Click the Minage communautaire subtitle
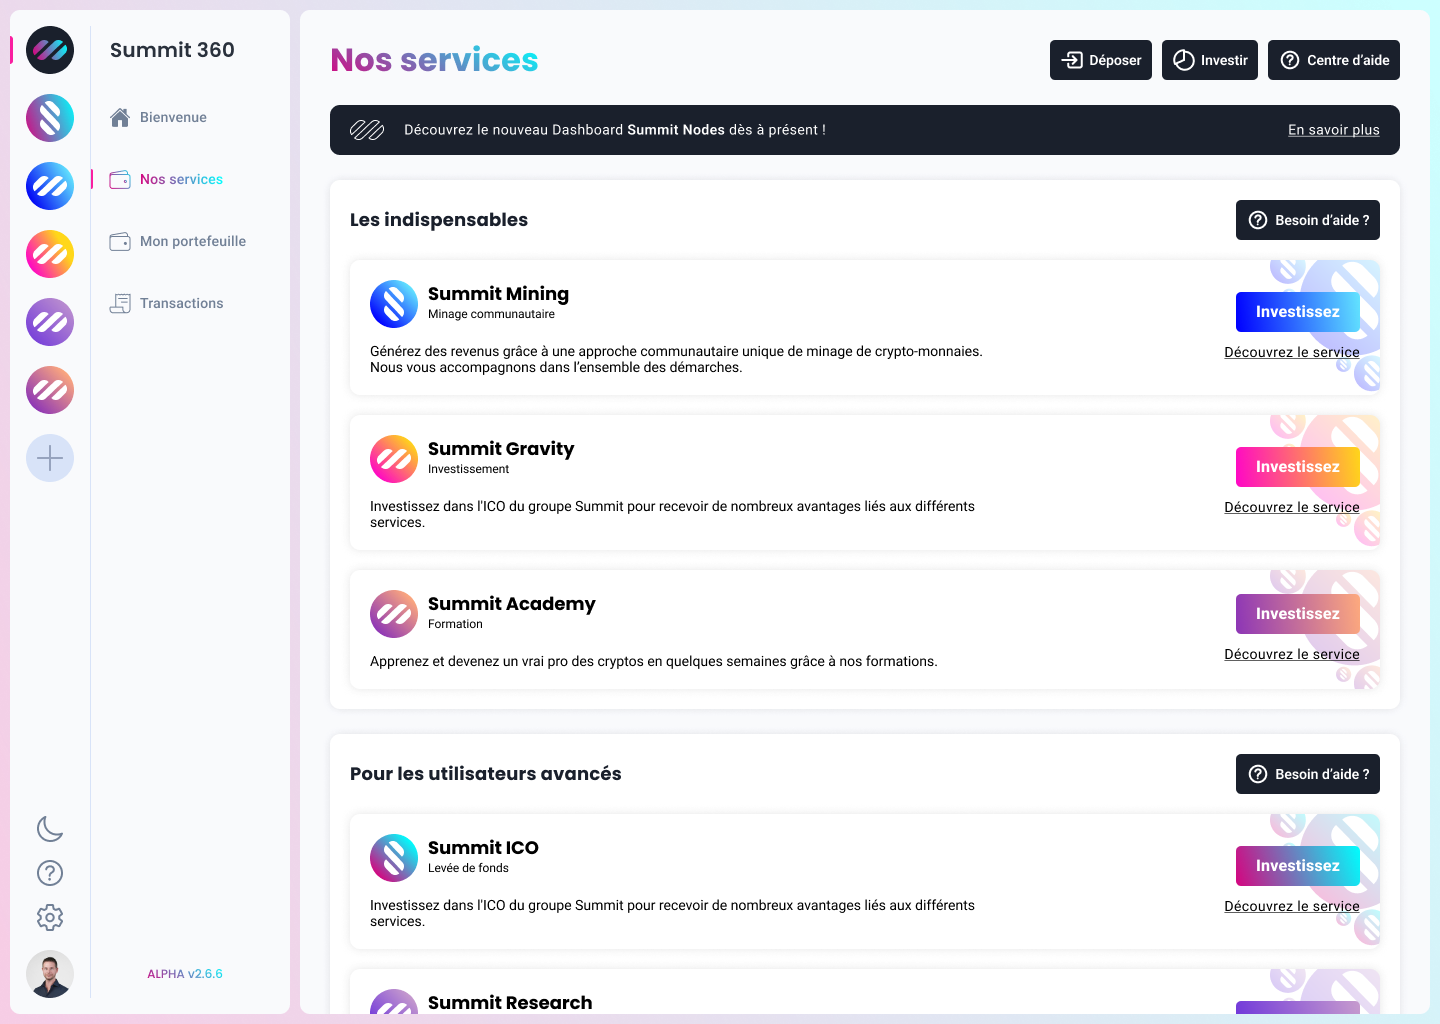The width and height of the screenshot is (1440, 1024). click(x=491, y=314)
